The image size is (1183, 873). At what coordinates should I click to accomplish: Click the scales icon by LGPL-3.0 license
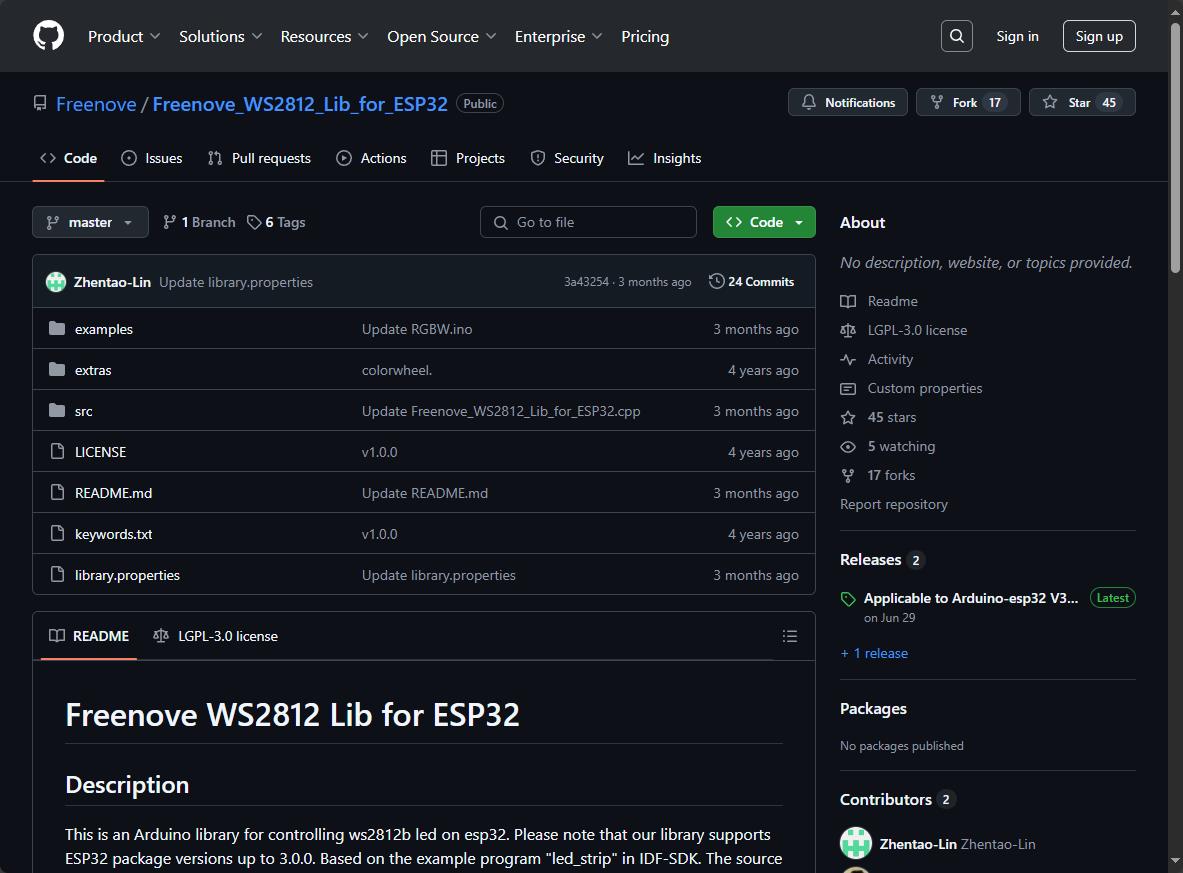848,330
